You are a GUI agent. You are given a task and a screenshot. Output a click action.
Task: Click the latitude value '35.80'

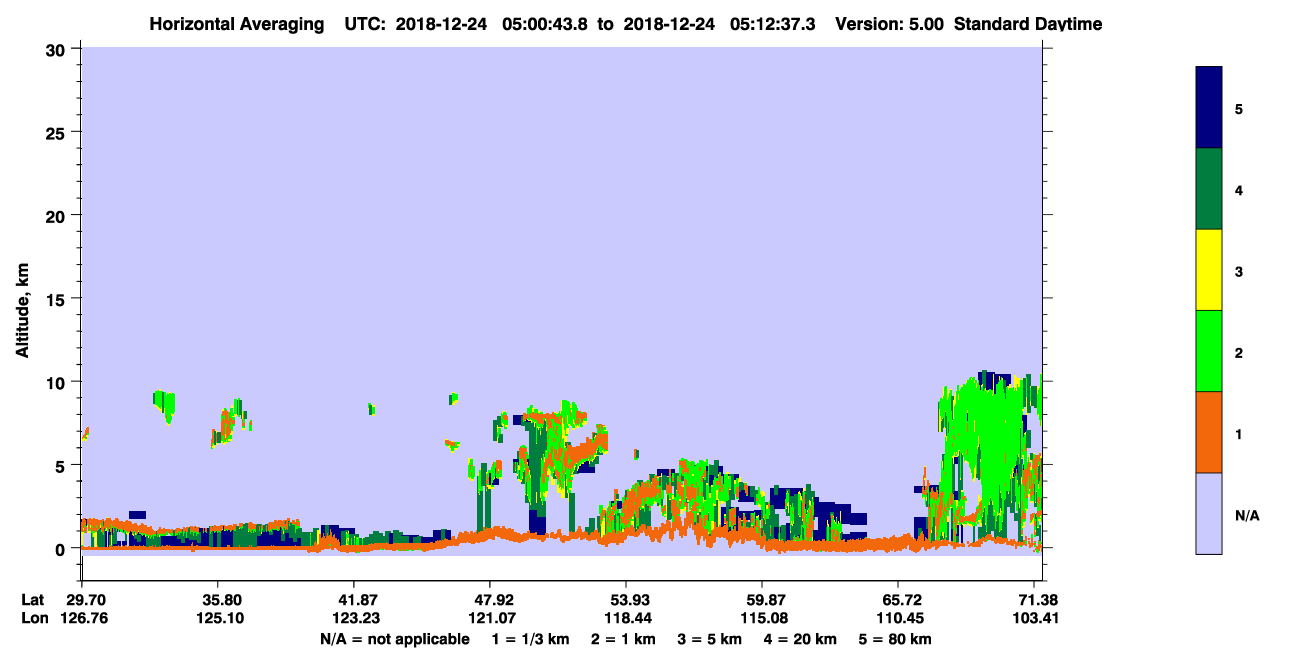click(x=217, y=600)
